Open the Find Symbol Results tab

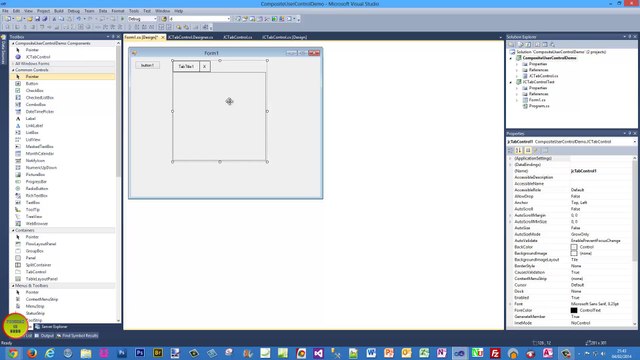click(78, 336)
